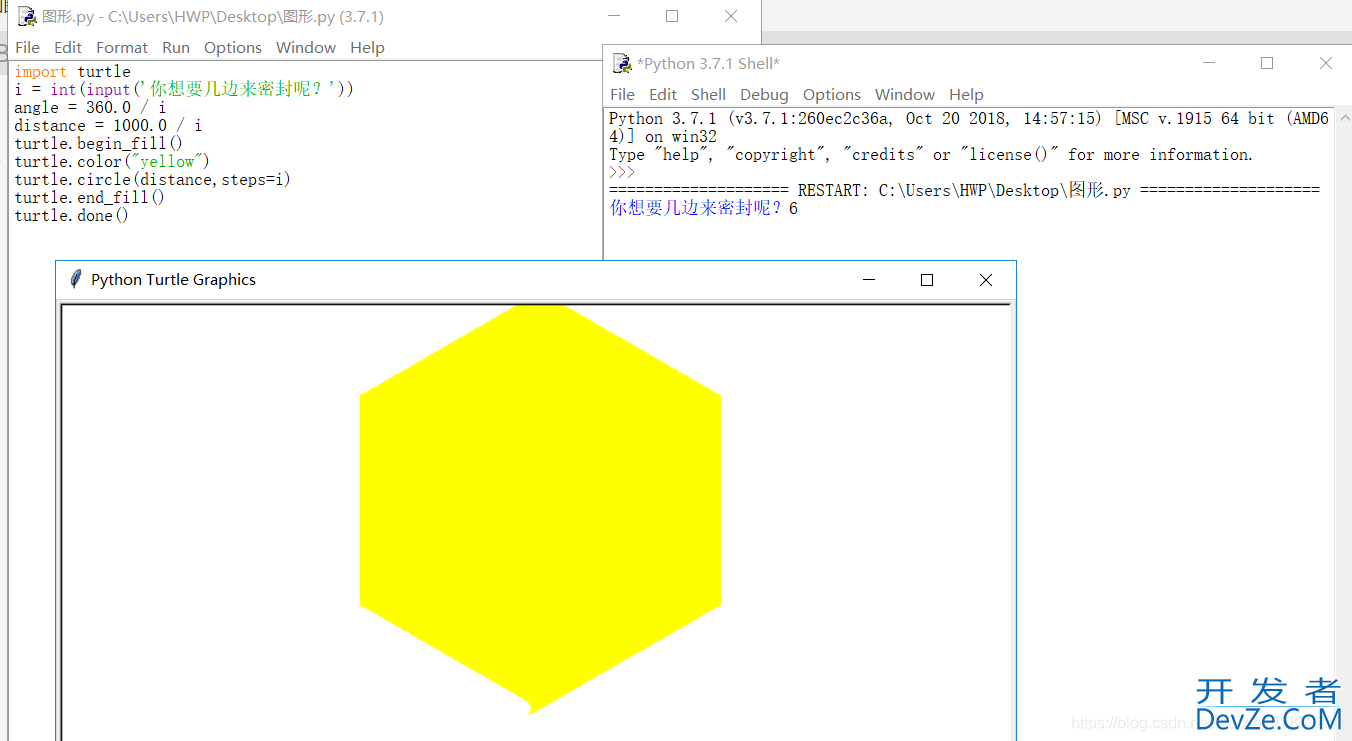This screenshot has width=1352, height=741.
Task: Click the 'Python Turtle Graphics' window title
Action: (x=173, y=279)
